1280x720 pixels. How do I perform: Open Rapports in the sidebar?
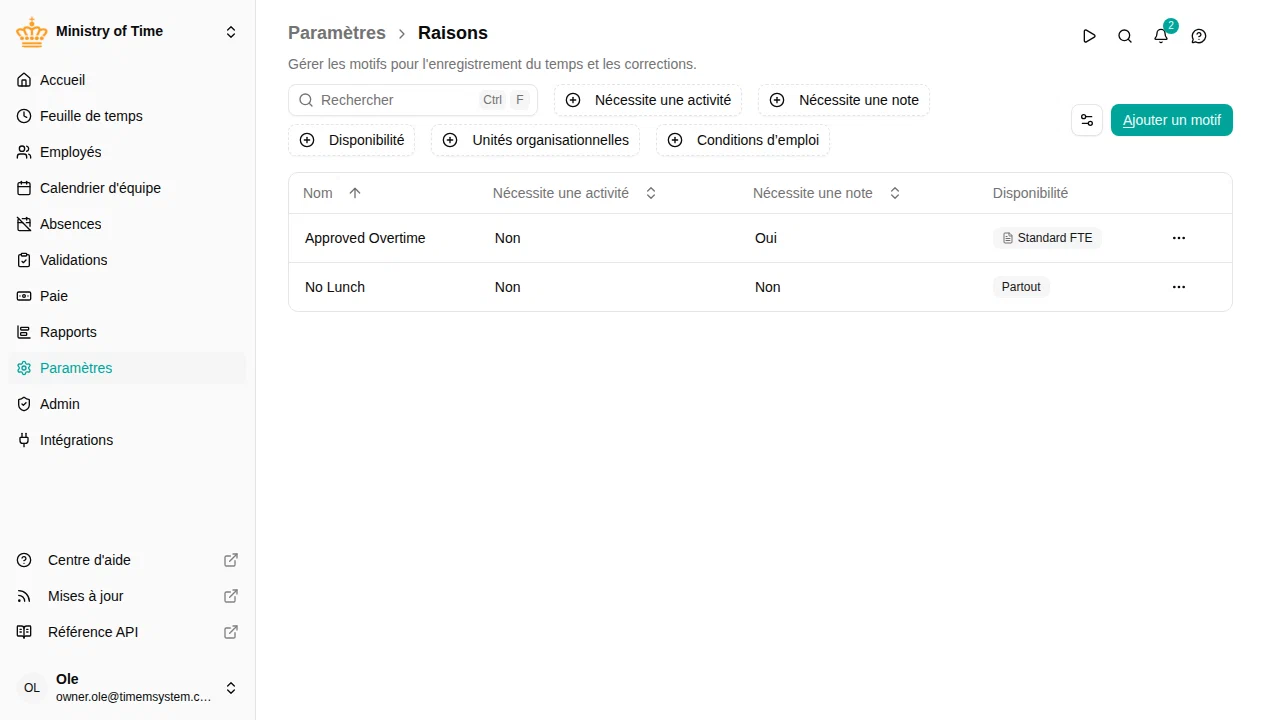(x=127, y=332)
